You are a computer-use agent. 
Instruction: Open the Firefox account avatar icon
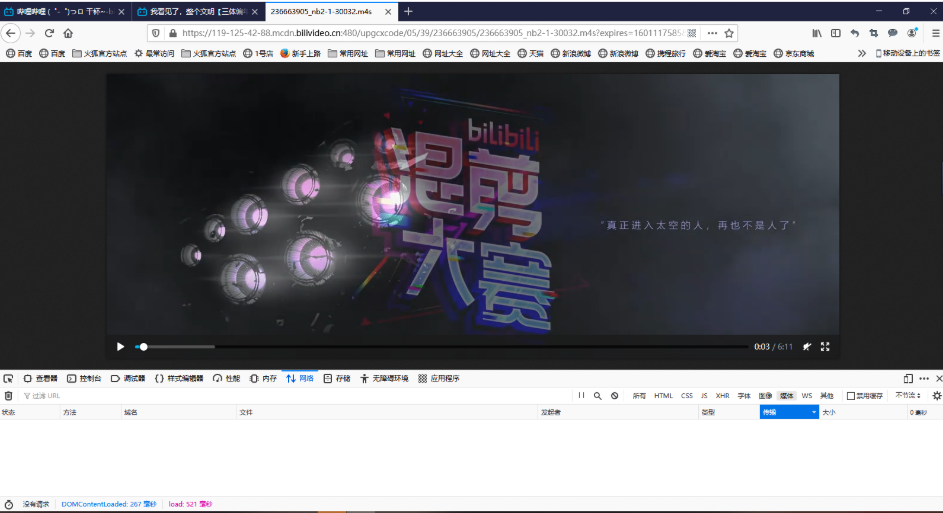click(x=912, y=33)
